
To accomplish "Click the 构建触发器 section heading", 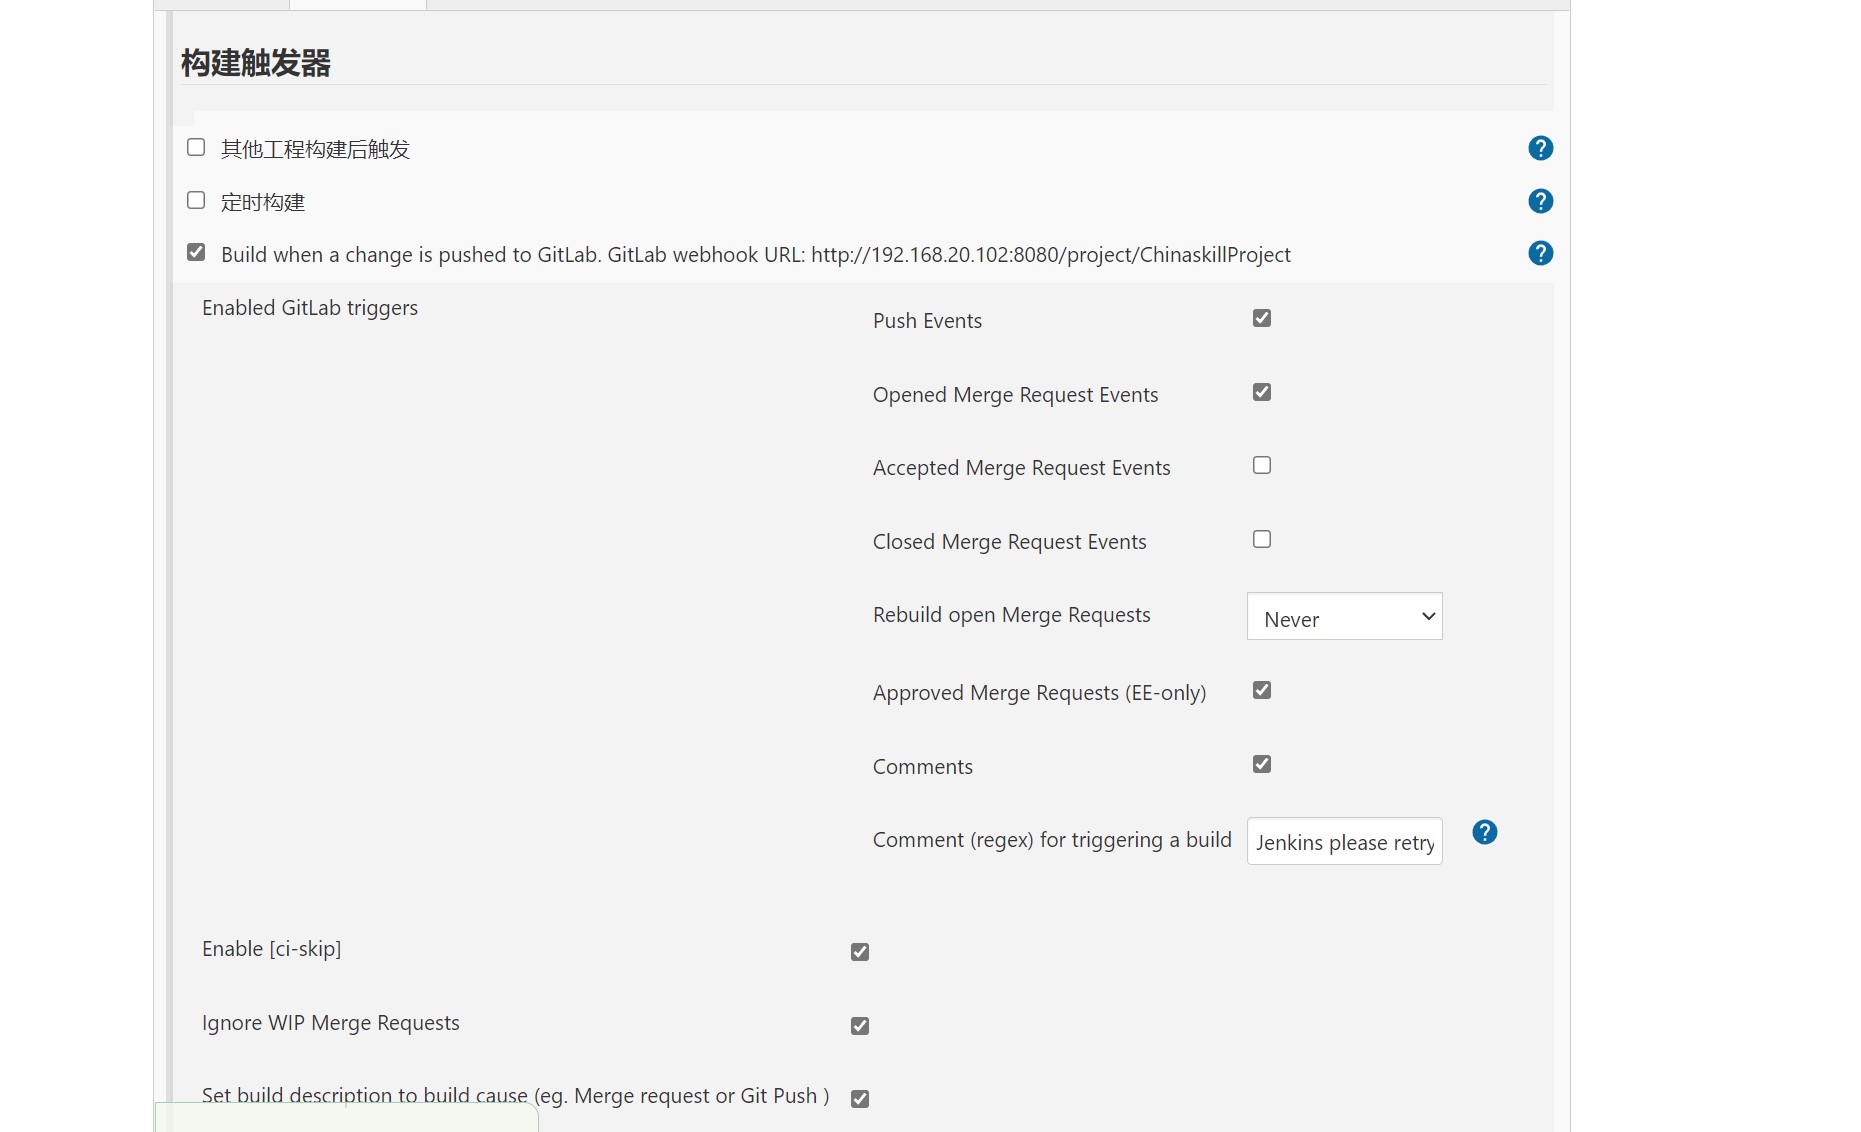I will 255,63.
